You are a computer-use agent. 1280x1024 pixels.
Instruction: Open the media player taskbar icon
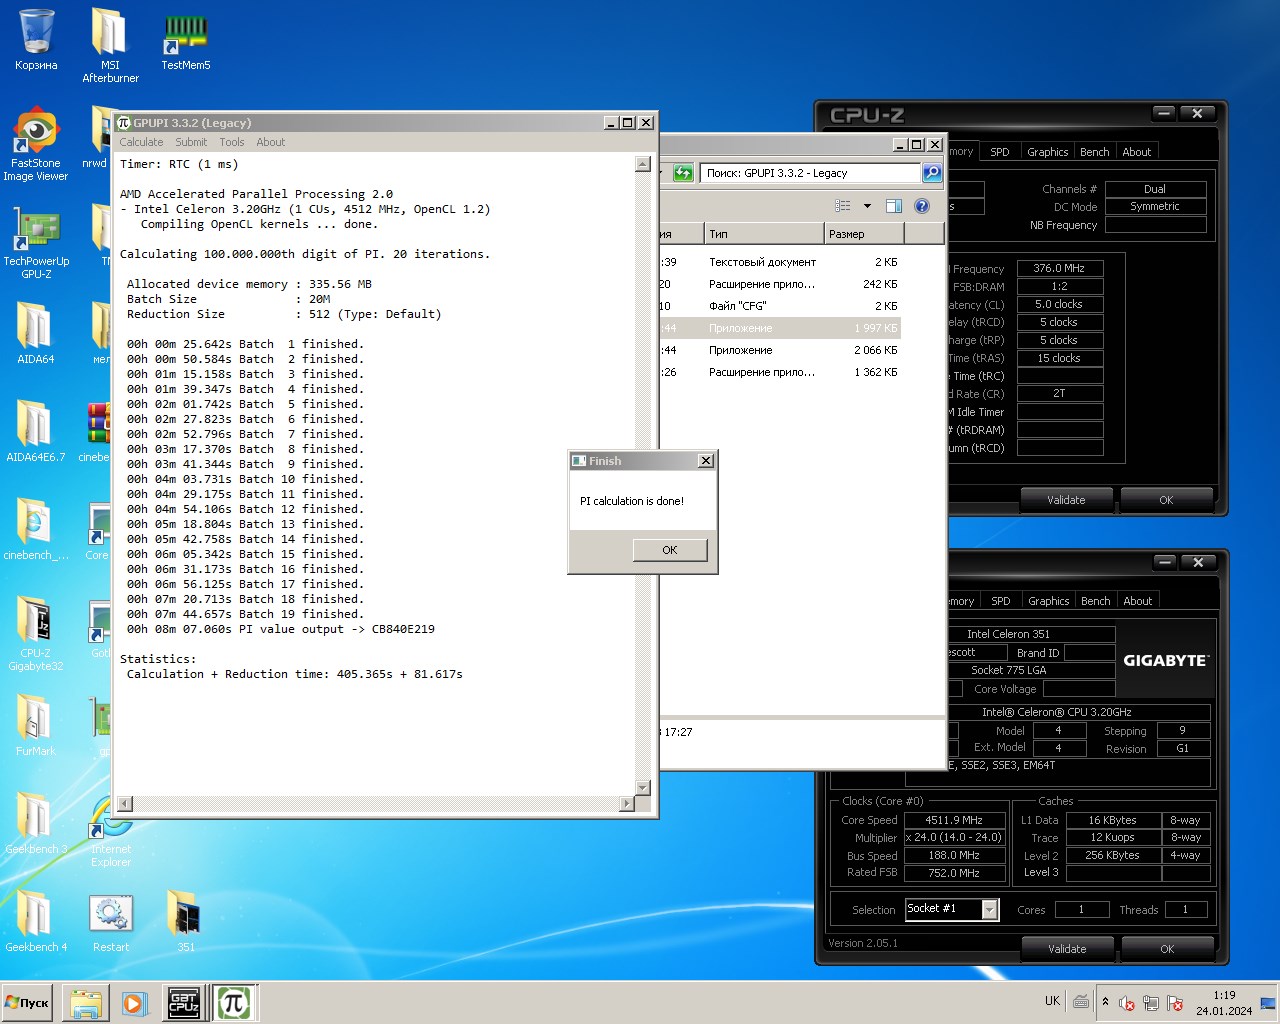coord(134,1003)
